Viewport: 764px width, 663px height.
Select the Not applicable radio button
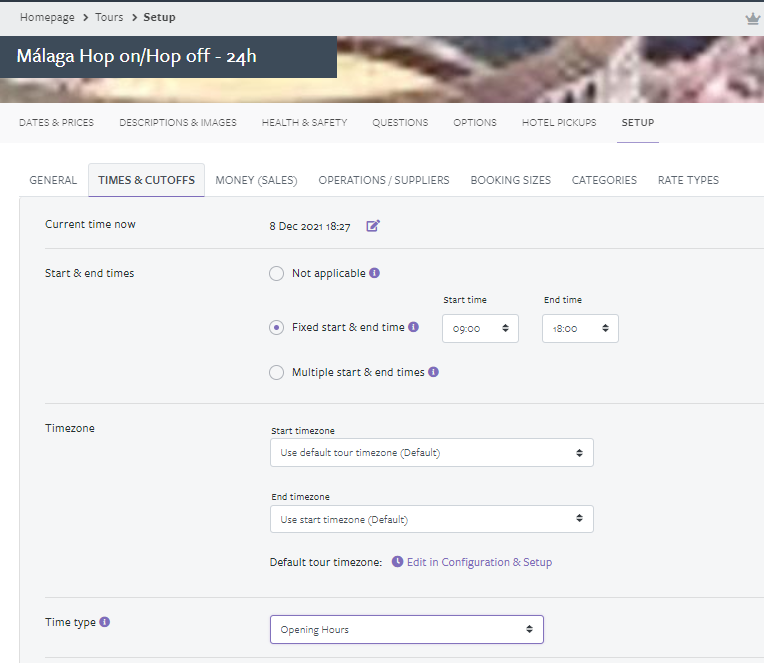coord(276,273)
